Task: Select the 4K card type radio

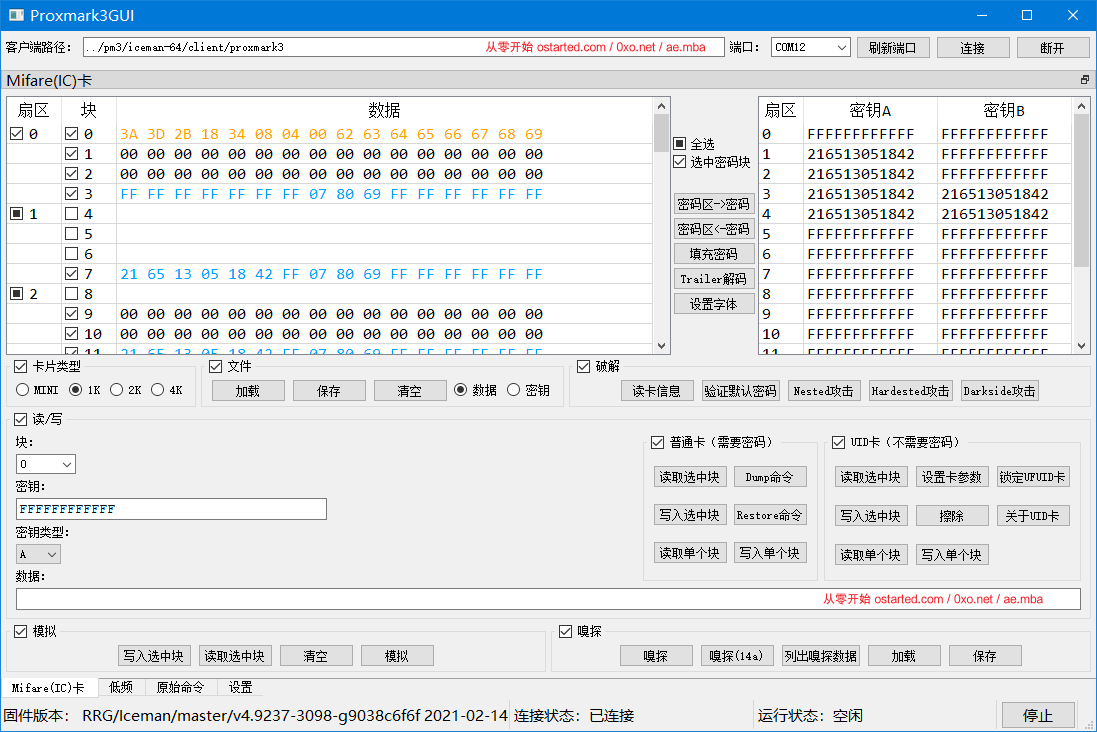Action: 157,390
